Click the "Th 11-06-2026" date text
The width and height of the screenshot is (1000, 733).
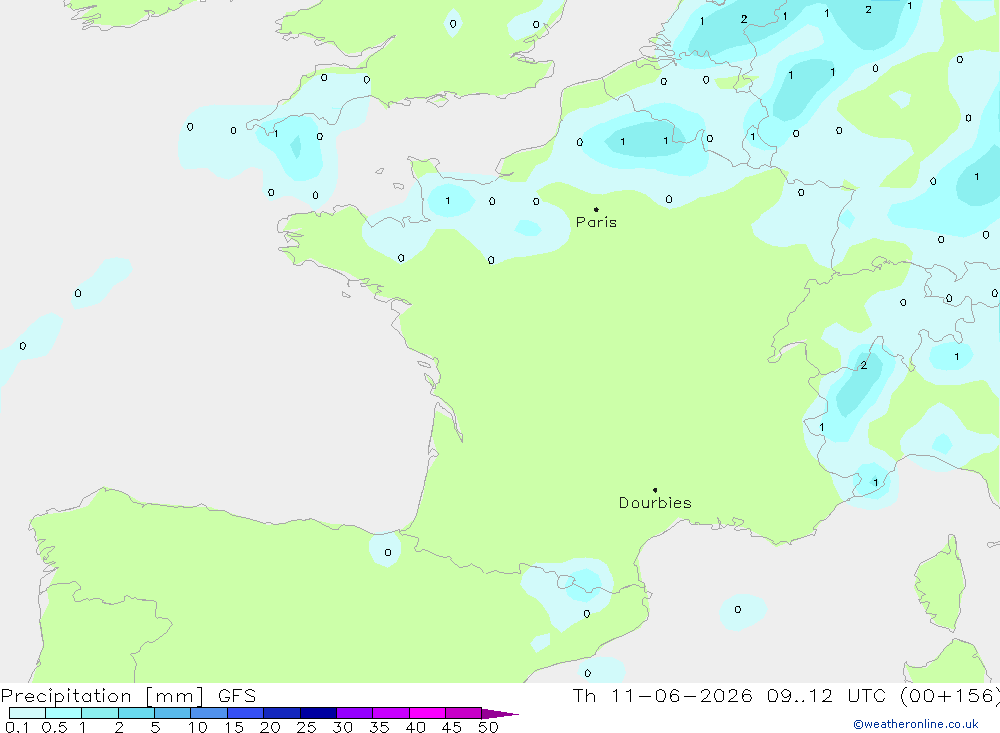tap(662, 696)
